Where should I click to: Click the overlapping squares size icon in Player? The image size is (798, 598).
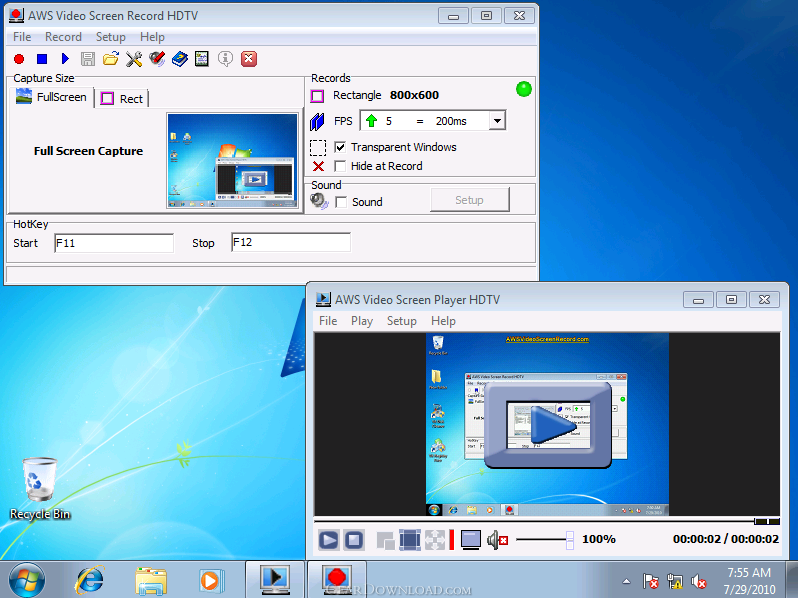click(x=385, y=540)
